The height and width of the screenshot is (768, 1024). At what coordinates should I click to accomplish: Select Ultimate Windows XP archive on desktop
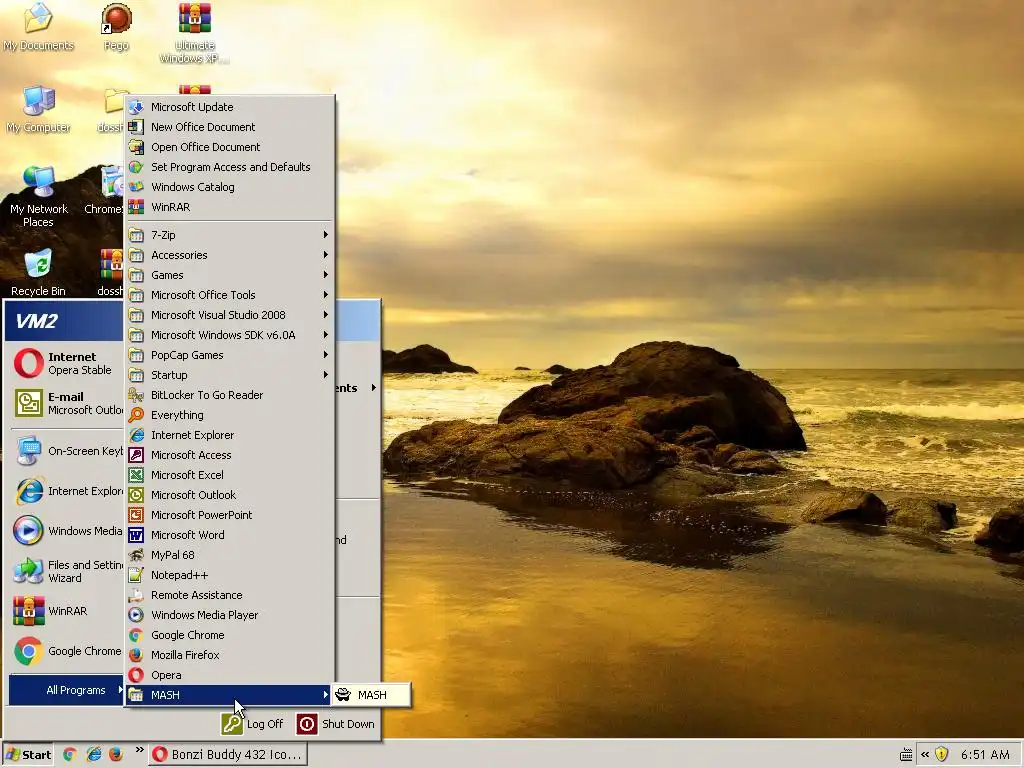[x=195, y=33]
